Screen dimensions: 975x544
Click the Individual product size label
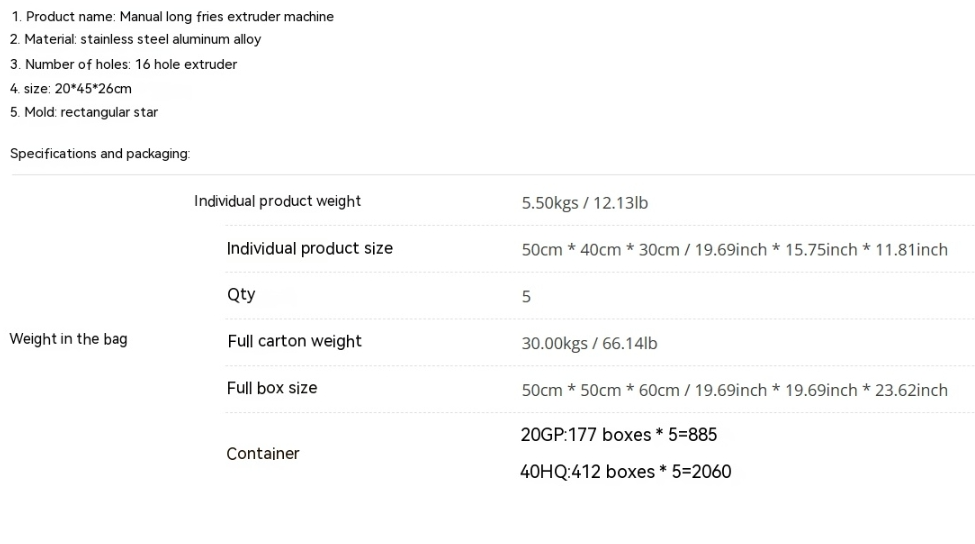tap(310, 249)
